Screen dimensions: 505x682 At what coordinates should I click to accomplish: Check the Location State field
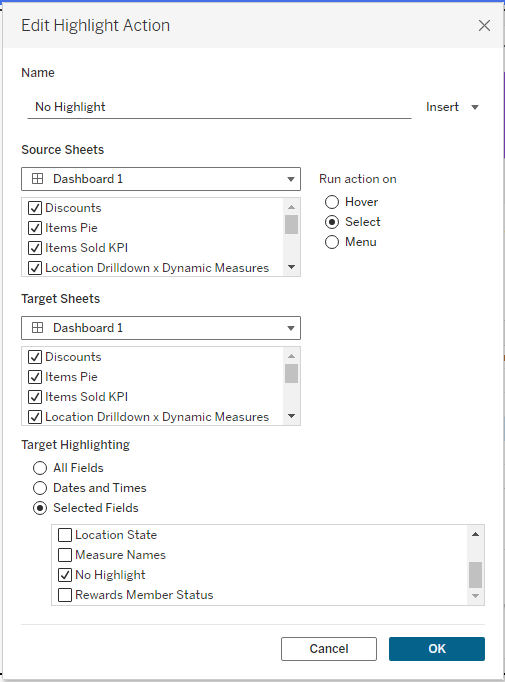65,535
